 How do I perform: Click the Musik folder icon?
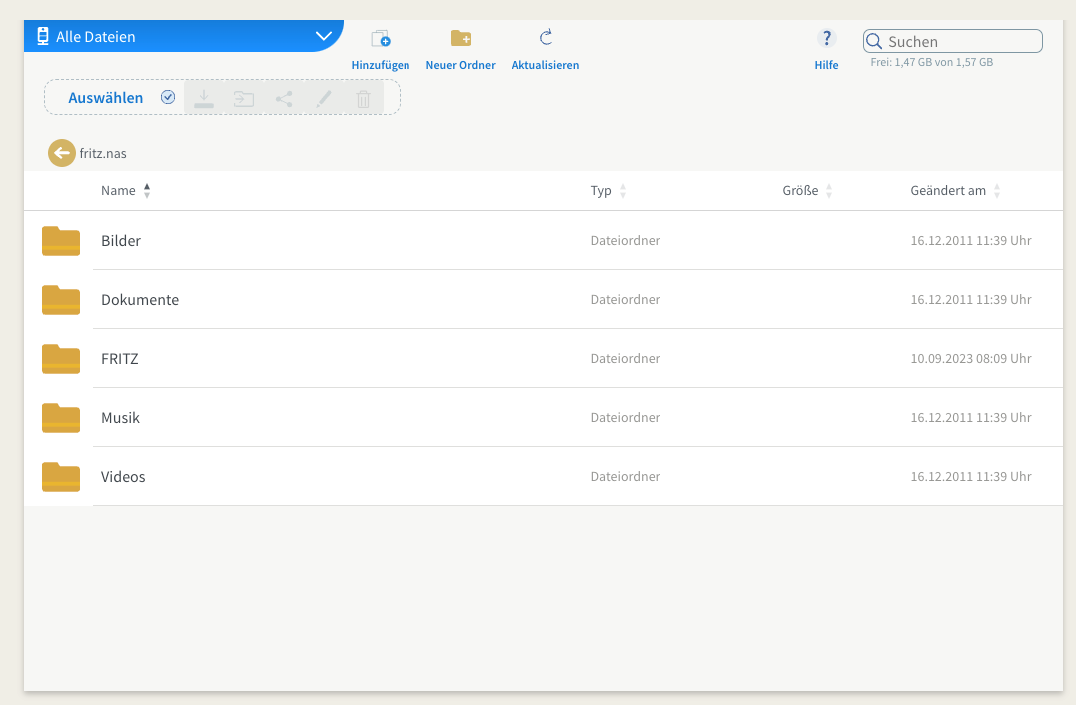click(61, 418)
